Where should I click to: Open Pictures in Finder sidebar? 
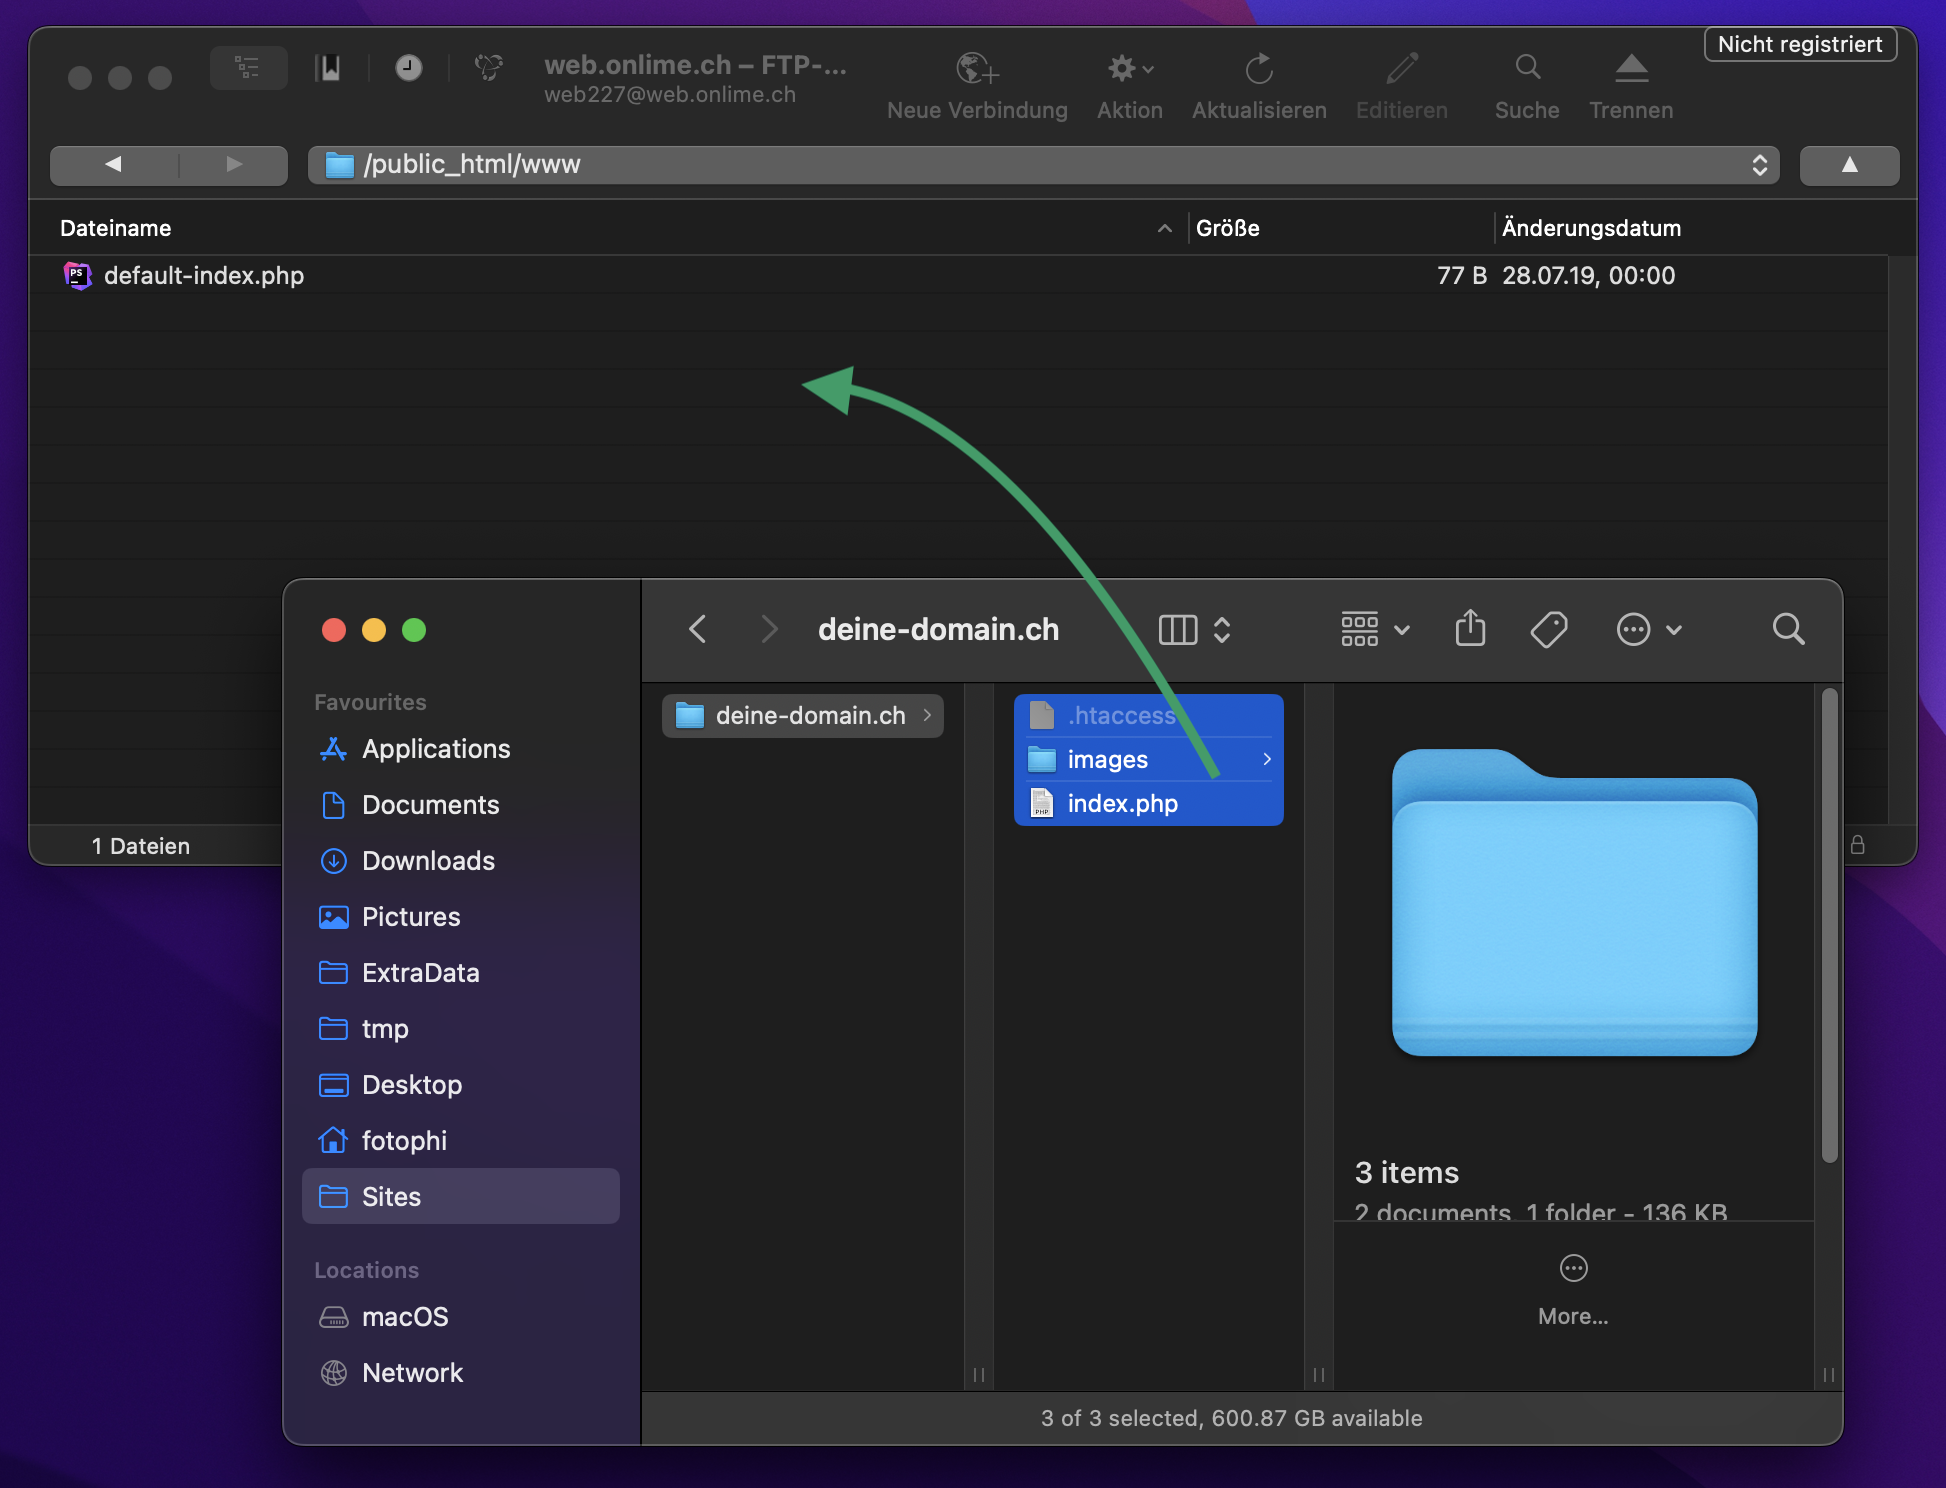click(461, 917)
